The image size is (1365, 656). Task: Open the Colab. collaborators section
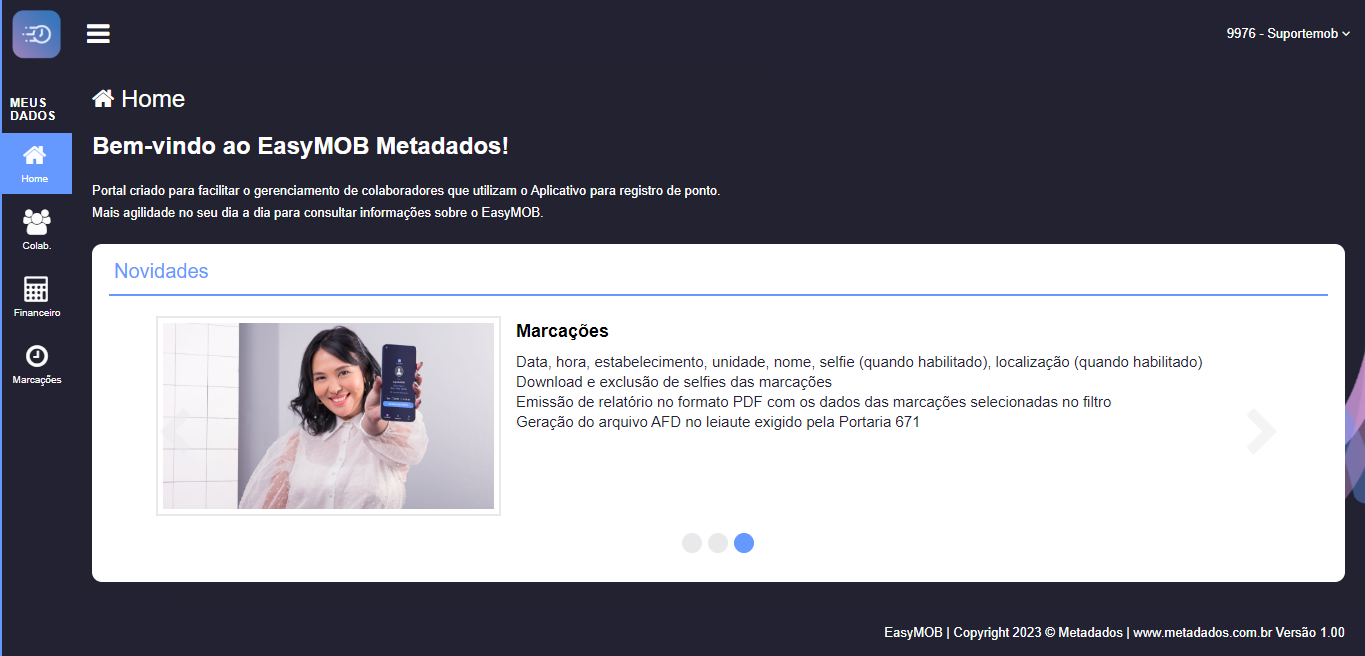click(x=36, y=230)
